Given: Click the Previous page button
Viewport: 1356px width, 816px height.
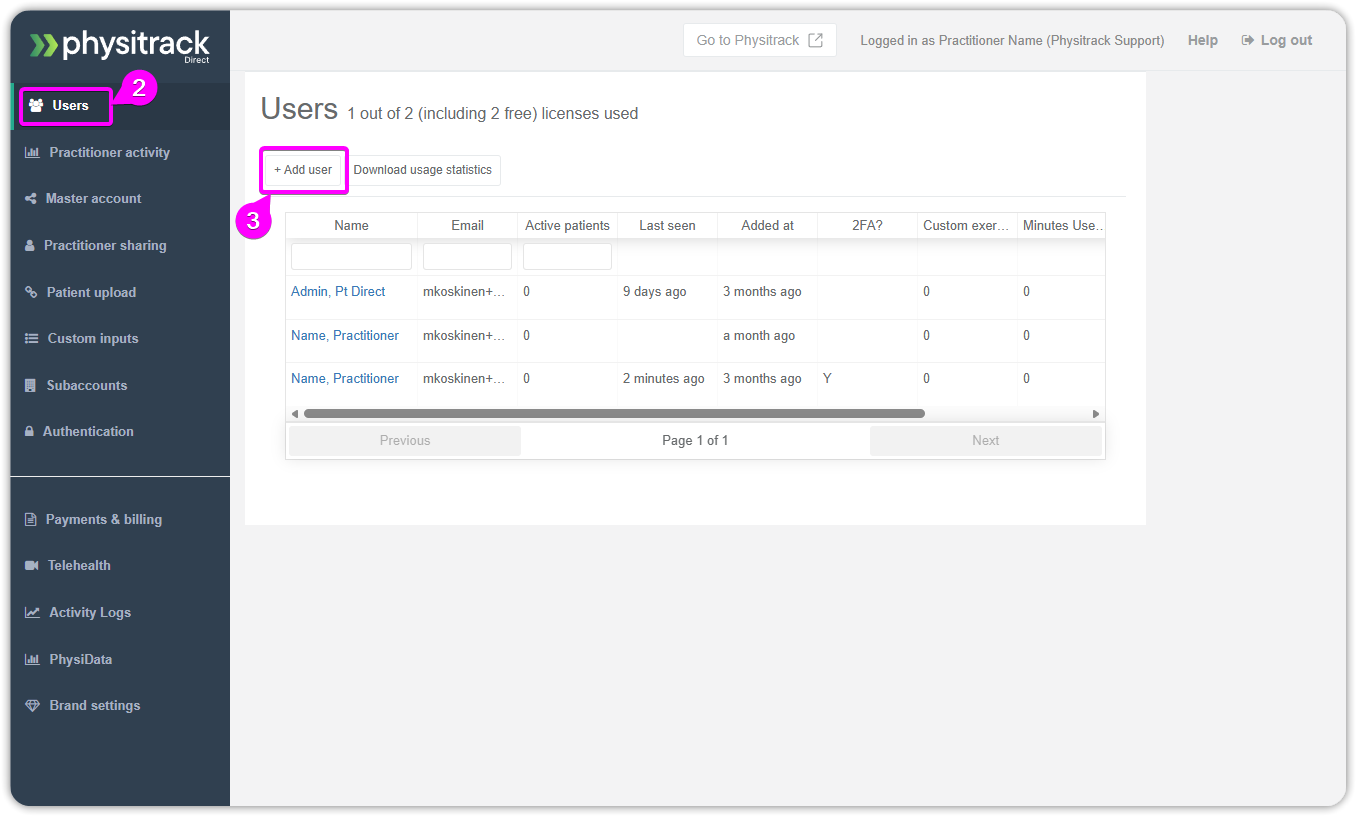Looking at the screenshot, I should pyautogui.click(x=405, y=441).
